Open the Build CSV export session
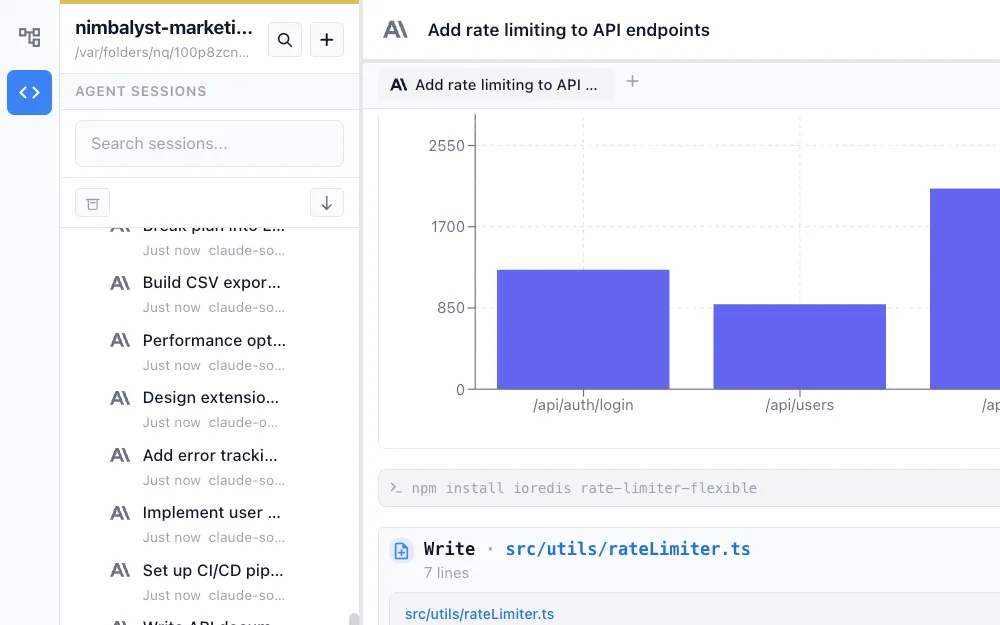The height and width of the screenshot is (625, 1000). [x=210, y=283]
